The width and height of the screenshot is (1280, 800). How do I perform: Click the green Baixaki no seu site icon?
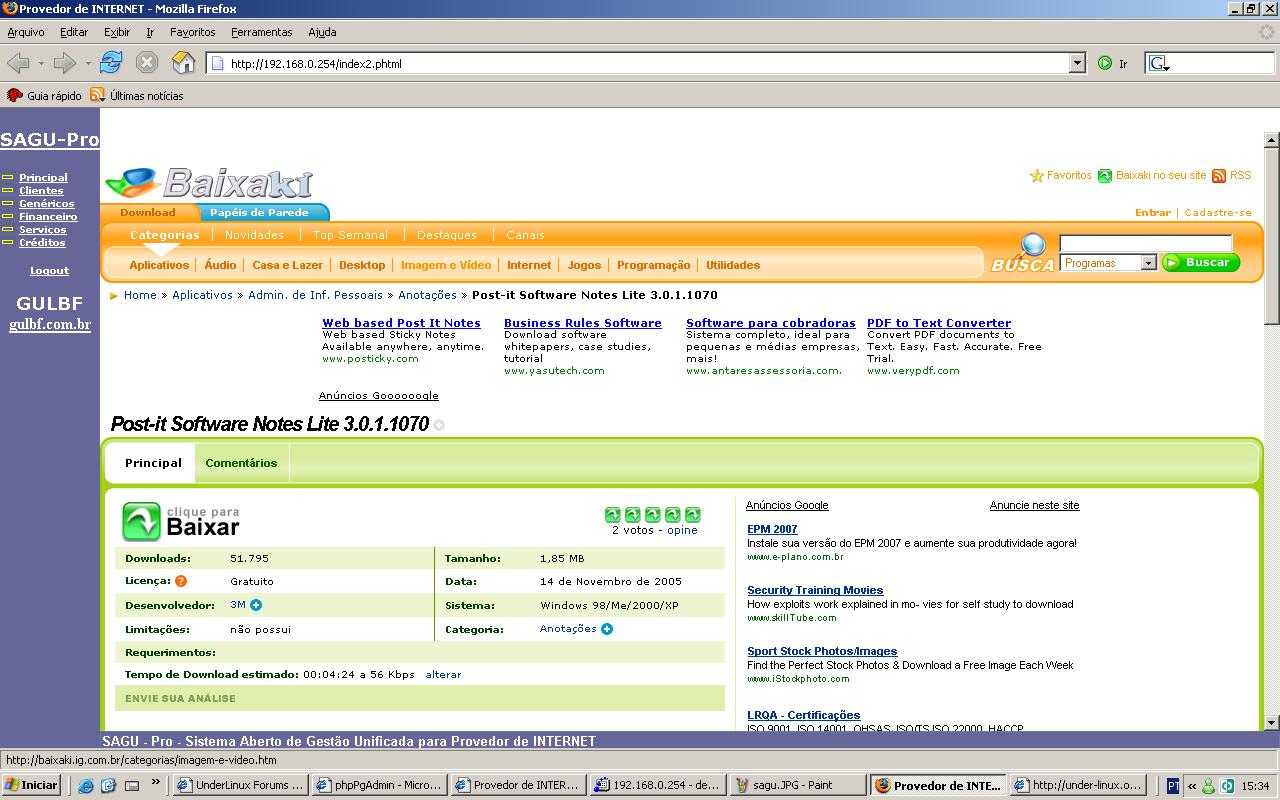(x=1105, y=176)
